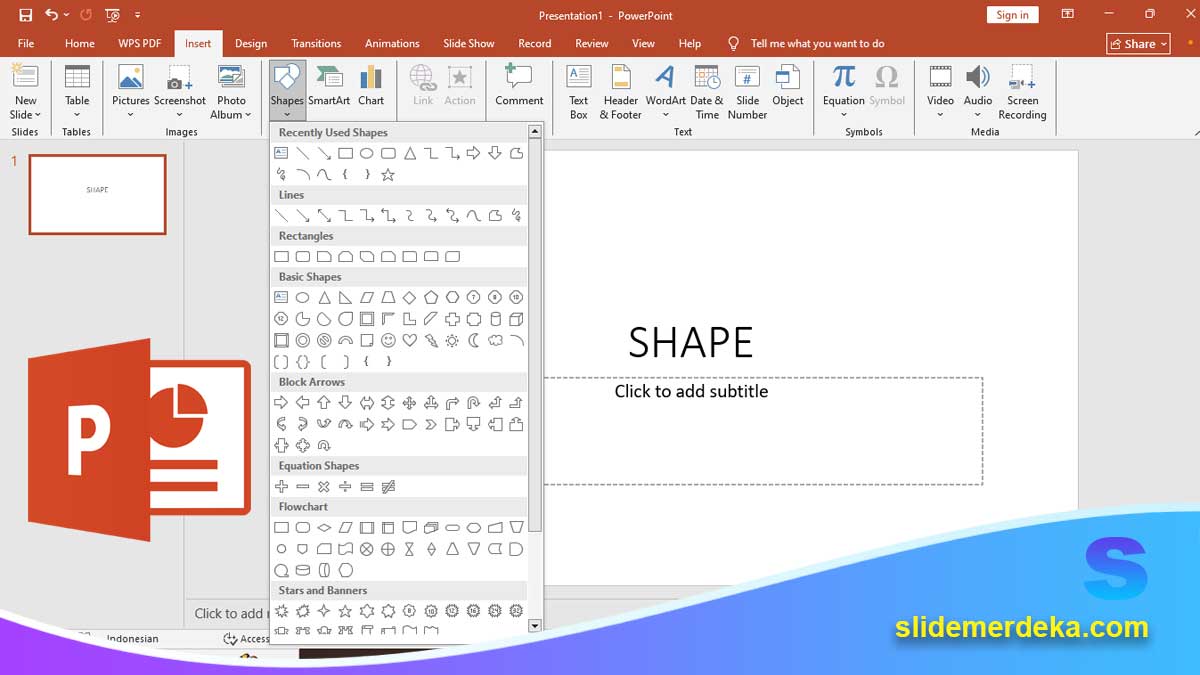Select the Multiplication Sign equation shape
Screen dimensions: 1200x675
coord(324,487)
